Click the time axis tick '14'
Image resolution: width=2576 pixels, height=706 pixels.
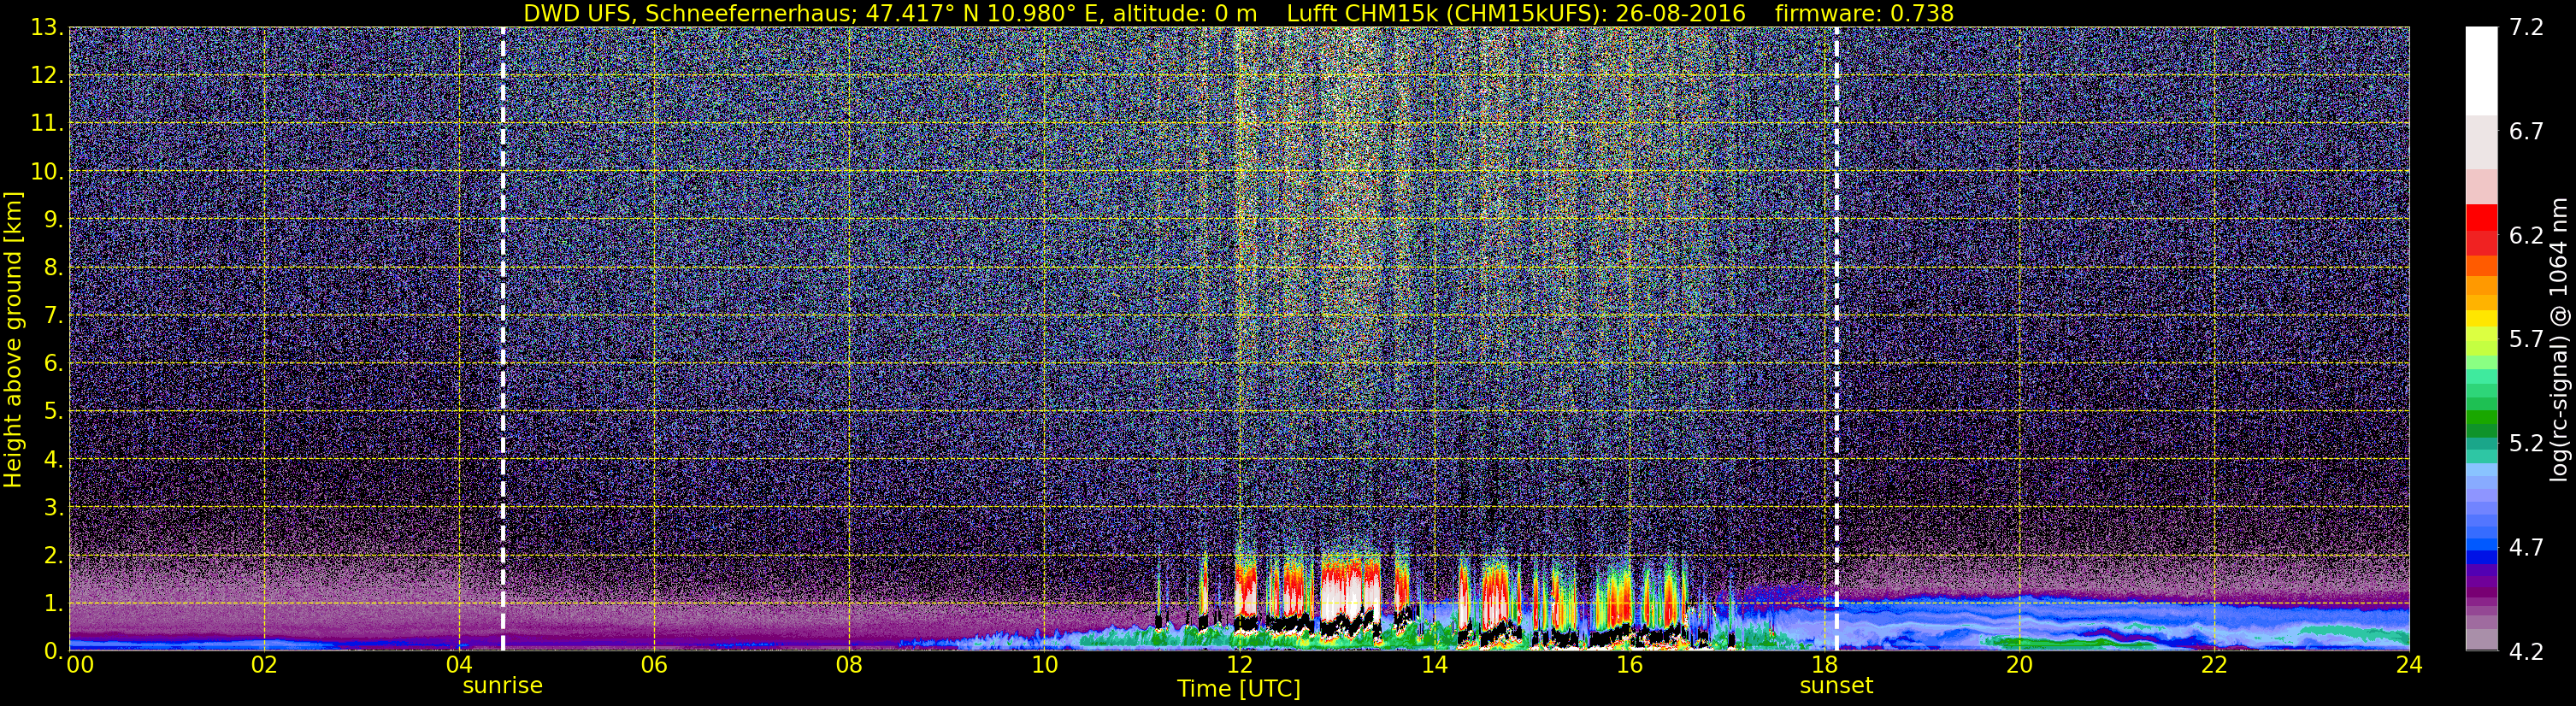(x=1434, y=665)
